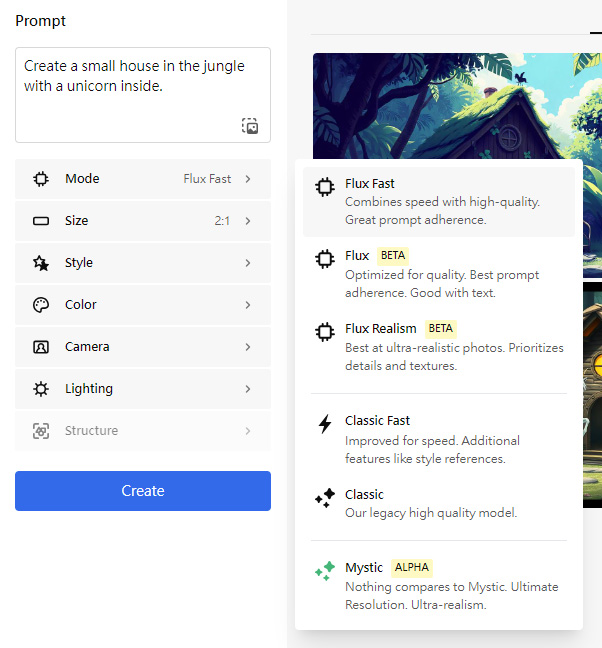
Task: Choose the Flux BETA model option
Action: [x=438, y=274]
